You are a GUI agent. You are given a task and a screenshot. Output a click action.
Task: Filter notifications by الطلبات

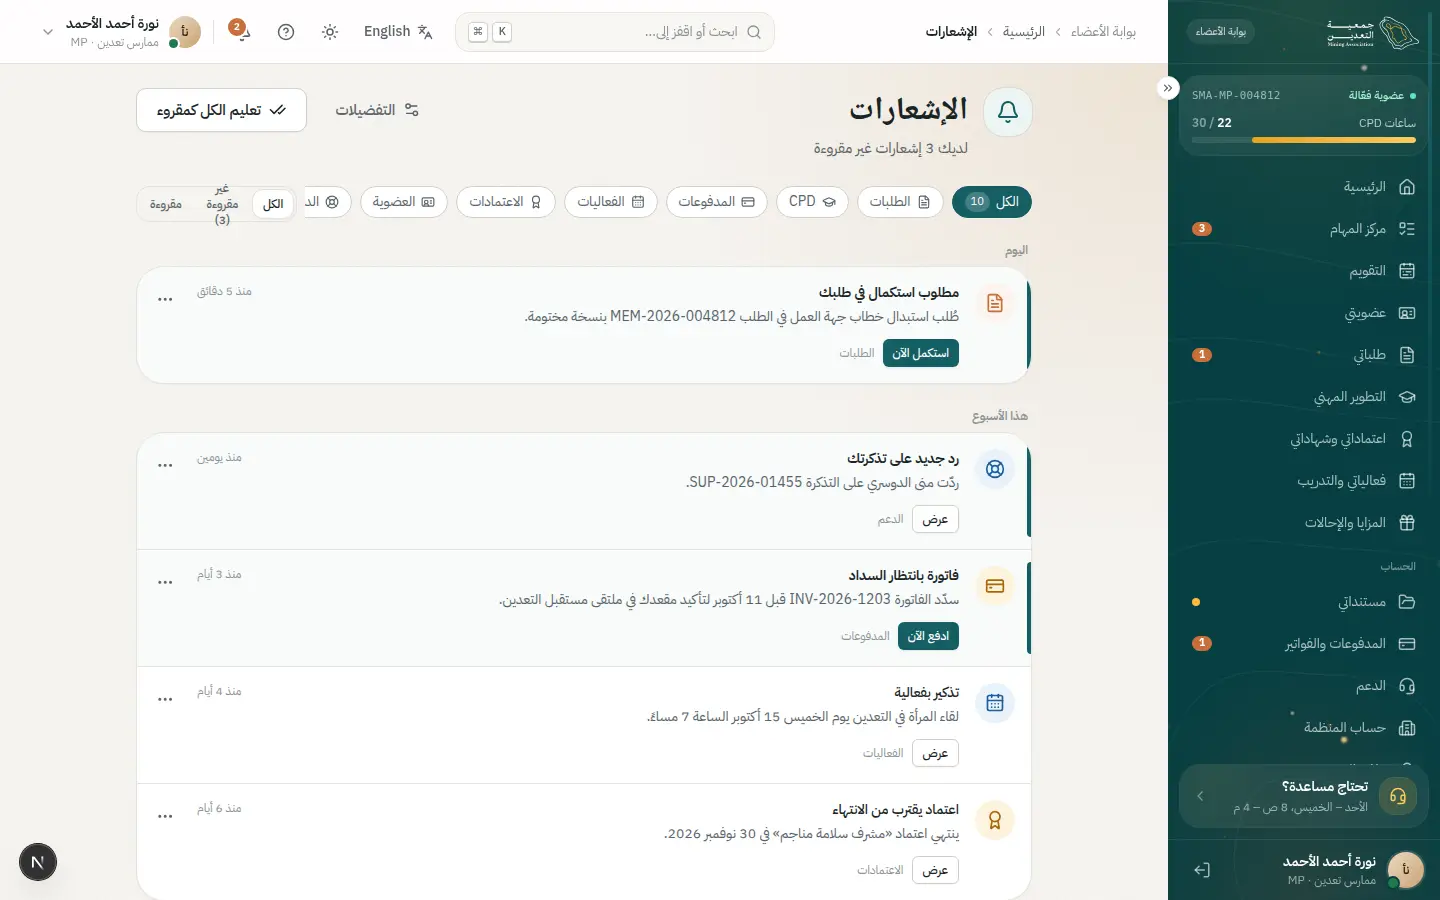[900, 201]
